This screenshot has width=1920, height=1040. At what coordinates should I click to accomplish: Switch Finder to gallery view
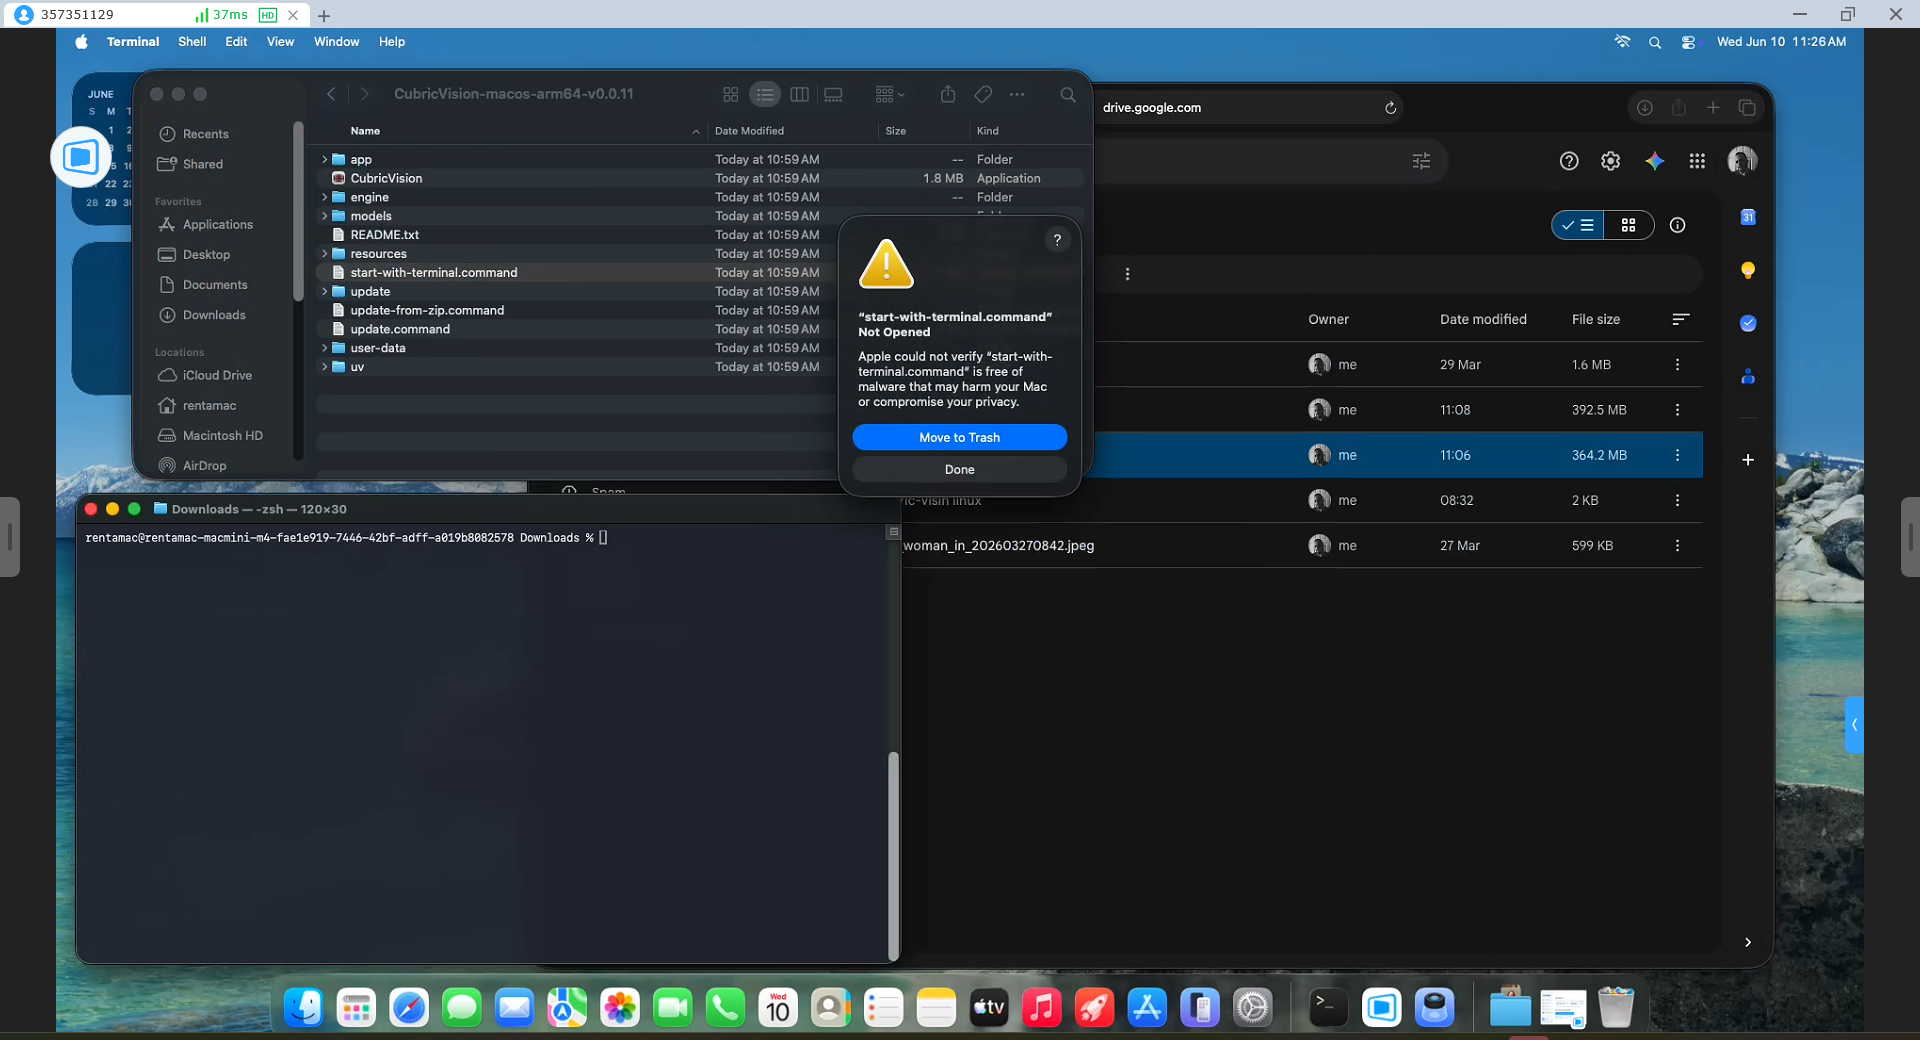pyautogui.click(x=833, y=94)
